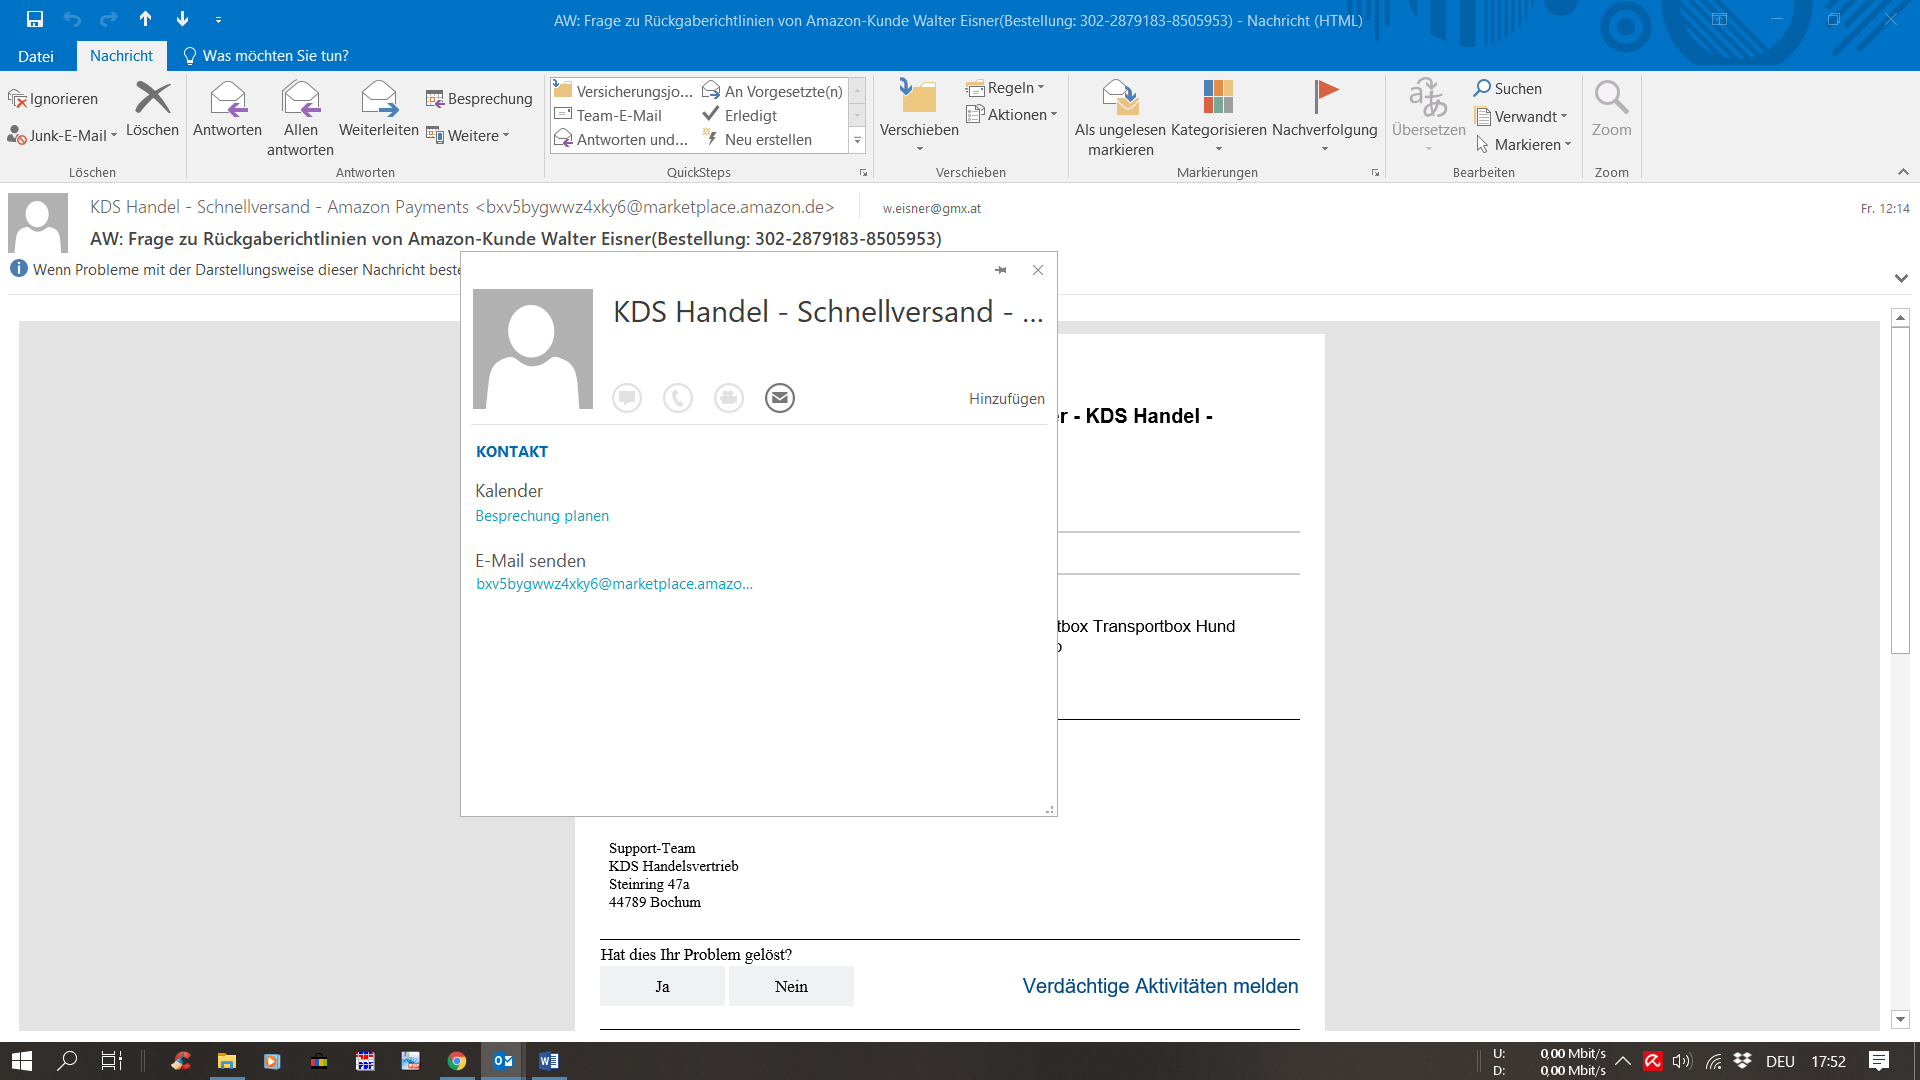Click the Nein button
This screenshot has width=1920, height=1080.
[x=791, y=986]
